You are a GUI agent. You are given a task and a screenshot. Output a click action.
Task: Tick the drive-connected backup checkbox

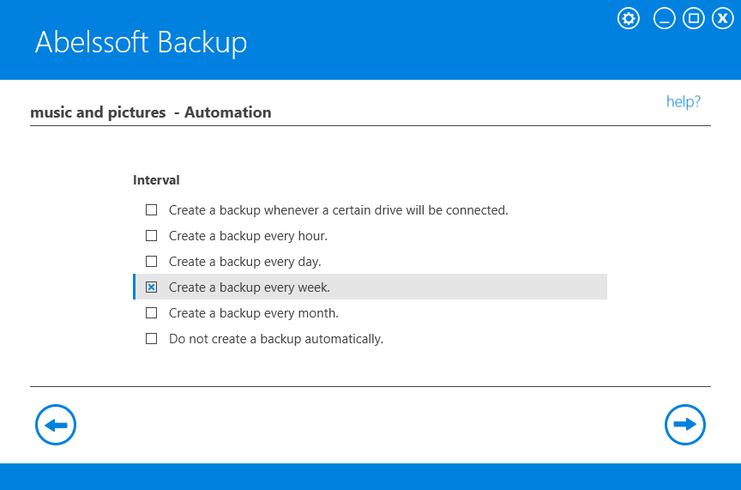point(152,210)
